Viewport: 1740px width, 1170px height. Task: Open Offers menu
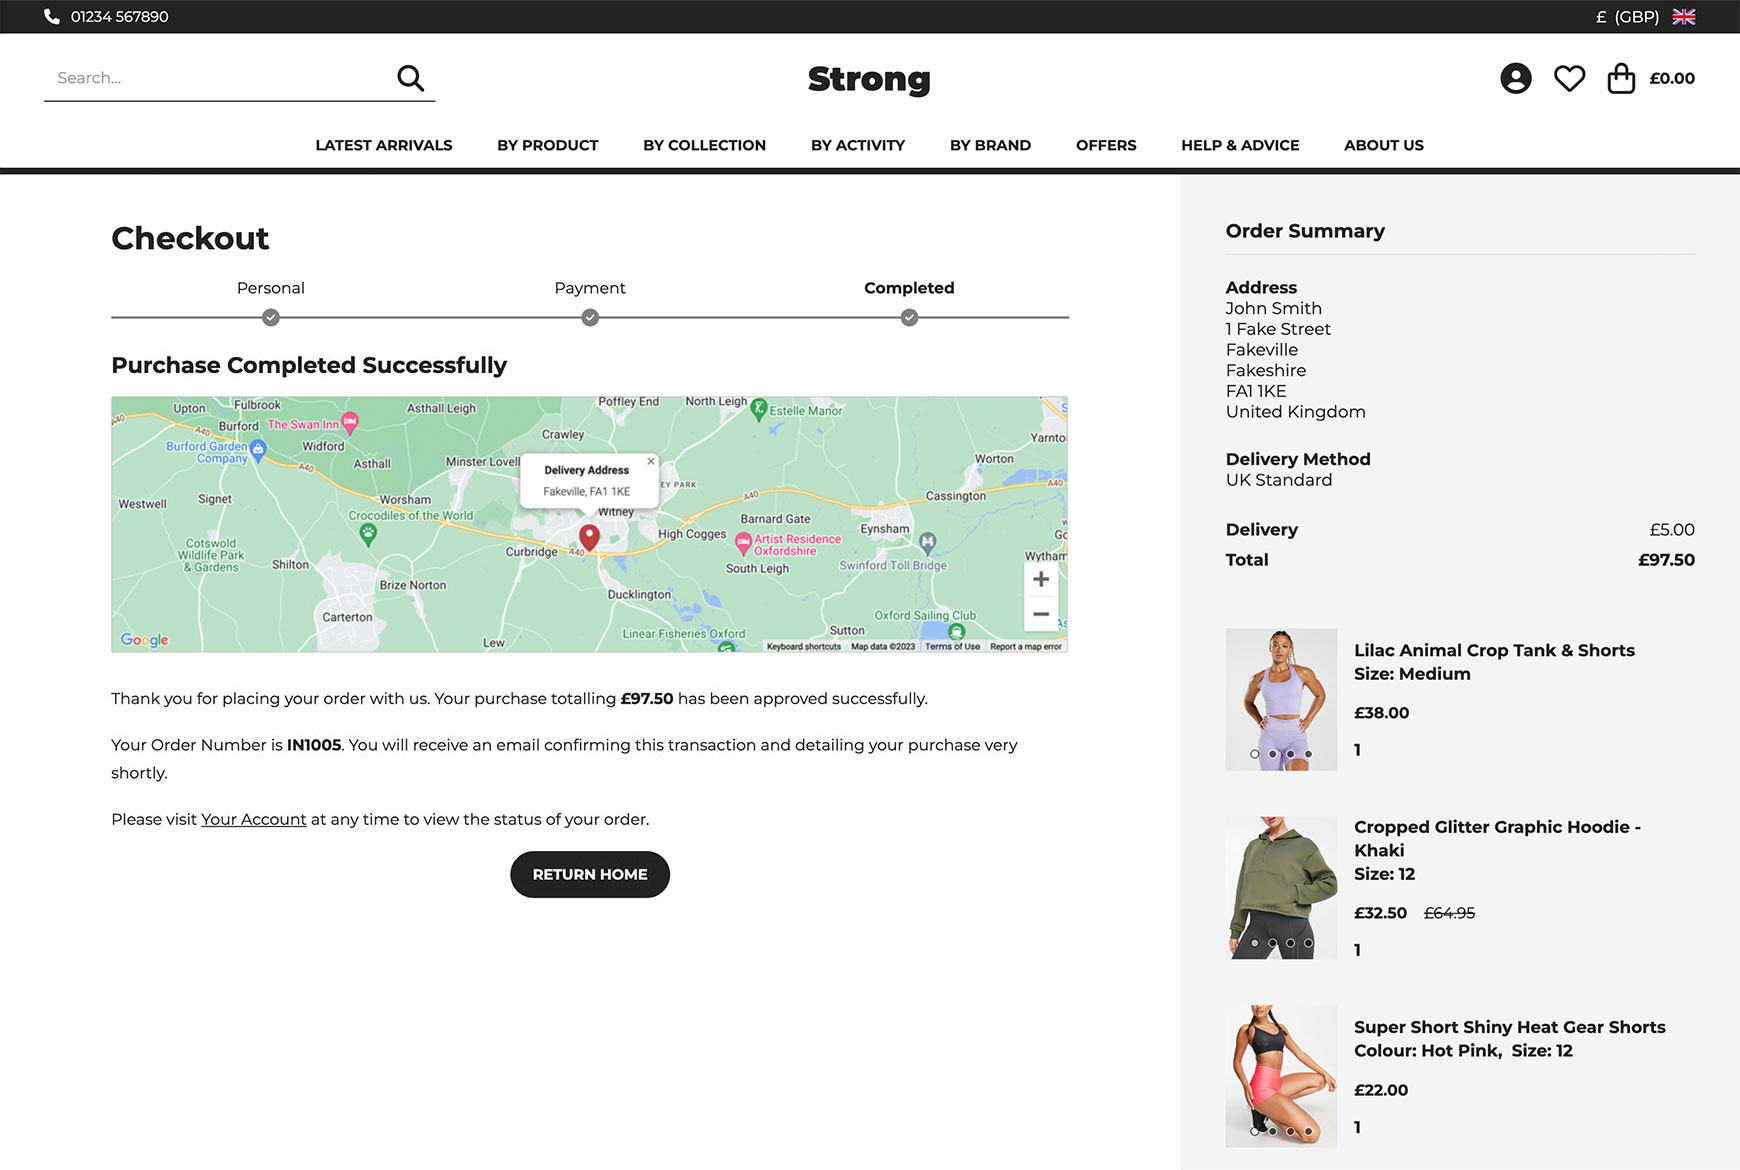tap(1106, 145)
